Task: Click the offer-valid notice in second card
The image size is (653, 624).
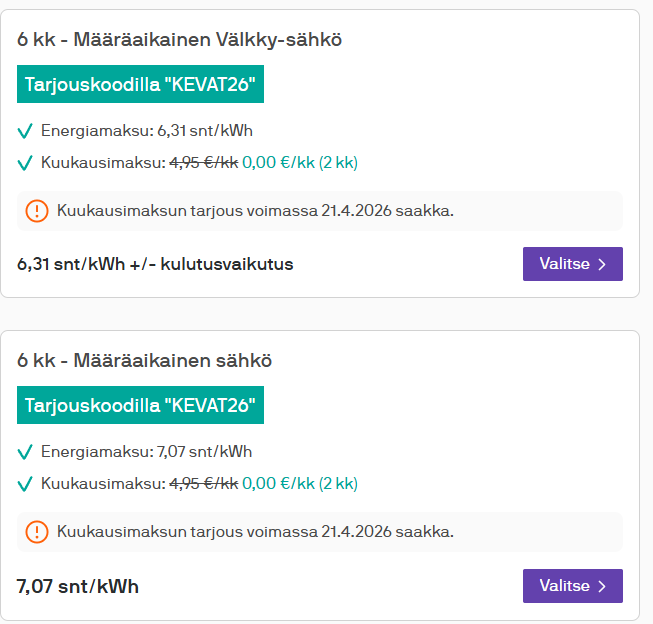Action: click(x=255, y=532)
